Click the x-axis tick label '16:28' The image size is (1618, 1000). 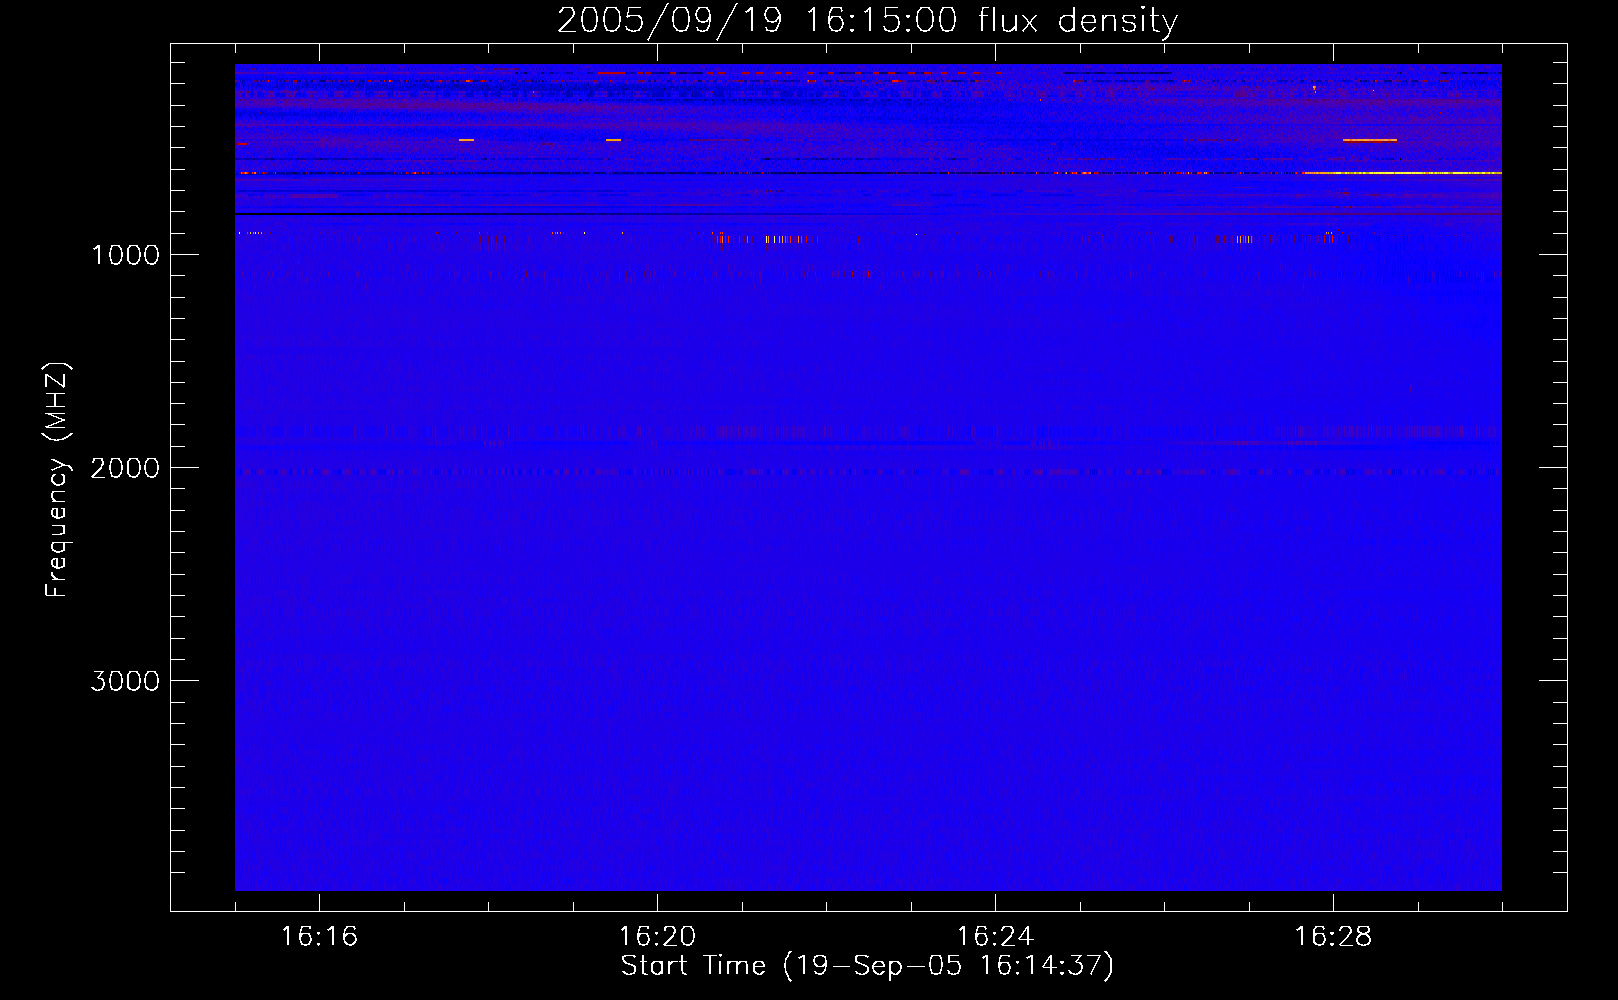(1333, 936)
